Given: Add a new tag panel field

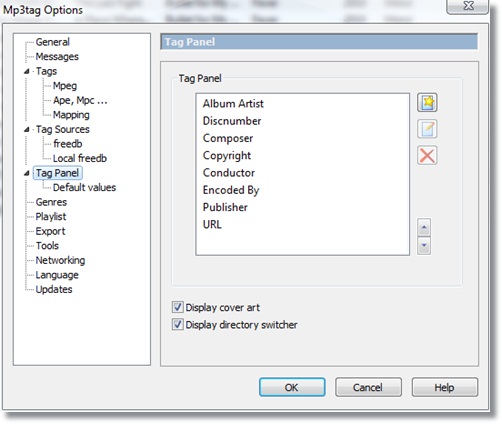Looking at the screenshot, I should pos(427,102).
